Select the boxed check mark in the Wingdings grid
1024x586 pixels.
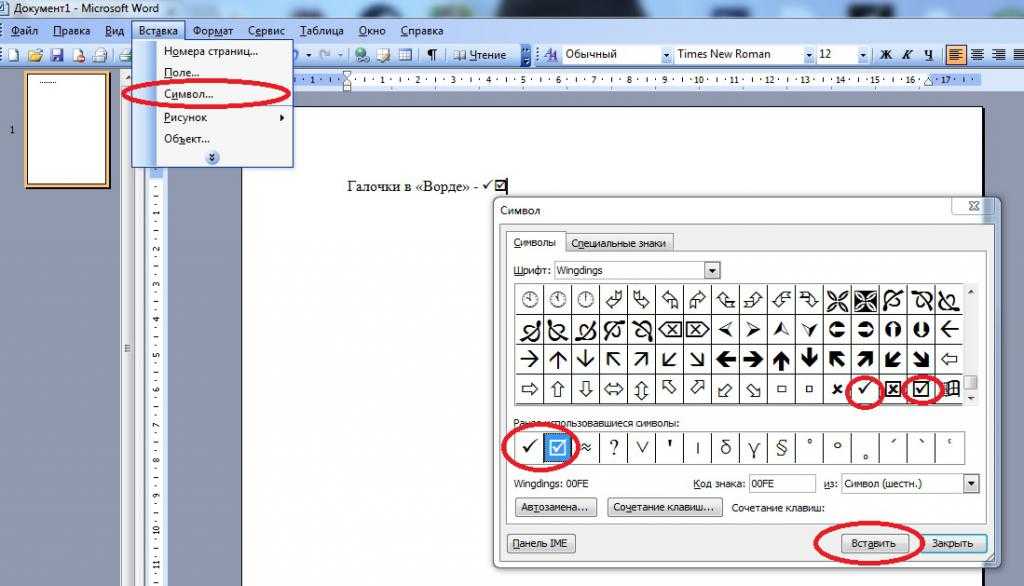point(921,389)
